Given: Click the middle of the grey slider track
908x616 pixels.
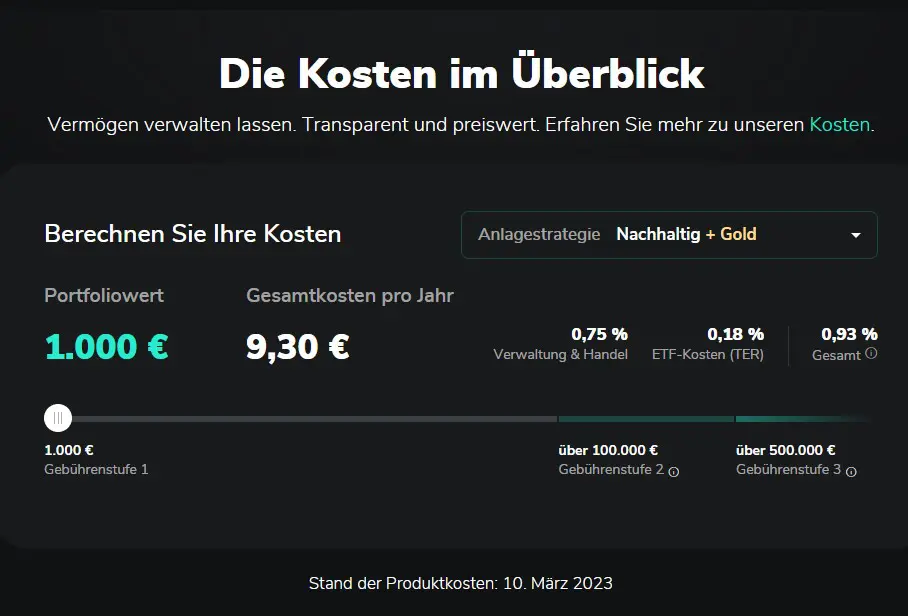Looking at the screenshot, I should point(314,419).
